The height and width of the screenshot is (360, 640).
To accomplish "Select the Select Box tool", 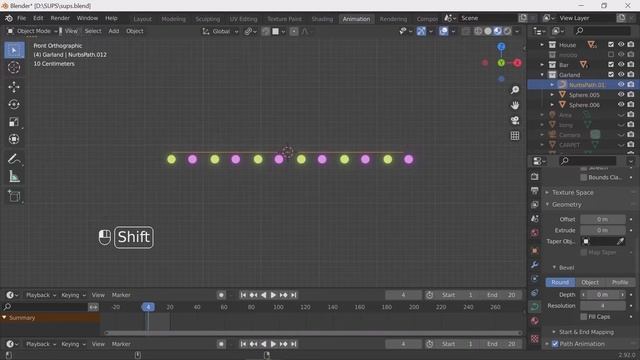I will point(14,50).
